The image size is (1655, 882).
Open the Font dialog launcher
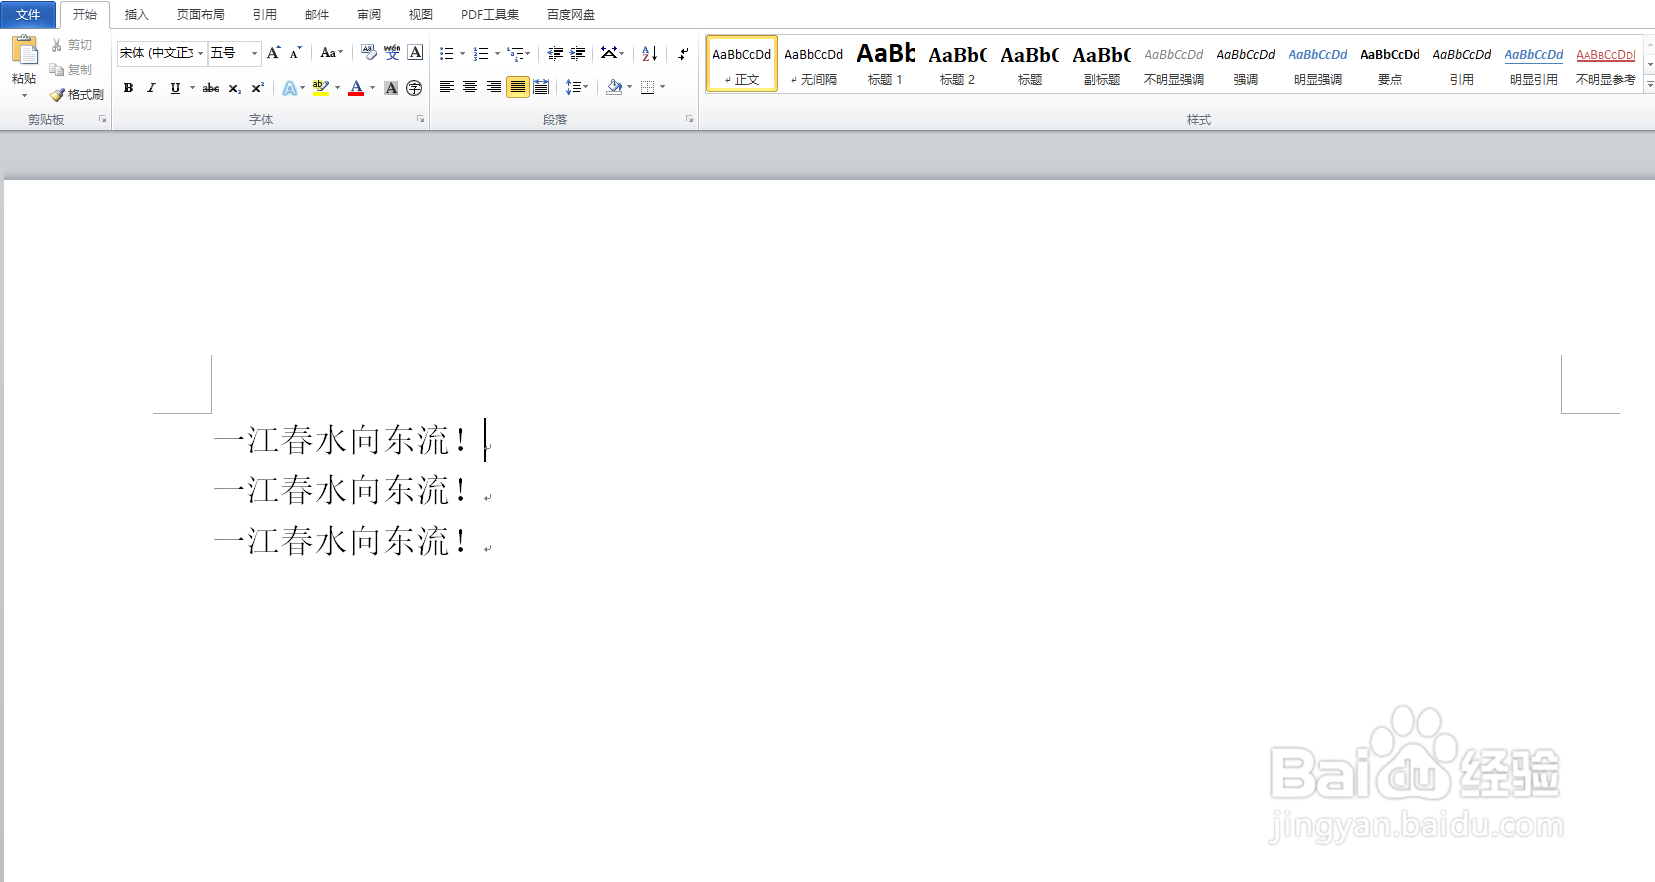point(420,119)
